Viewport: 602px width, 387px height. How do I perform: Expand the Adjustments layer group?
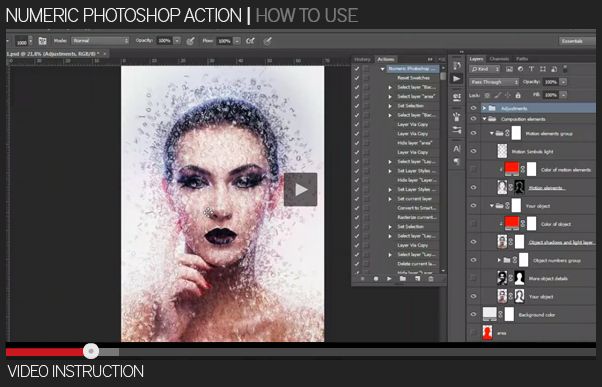484,108
